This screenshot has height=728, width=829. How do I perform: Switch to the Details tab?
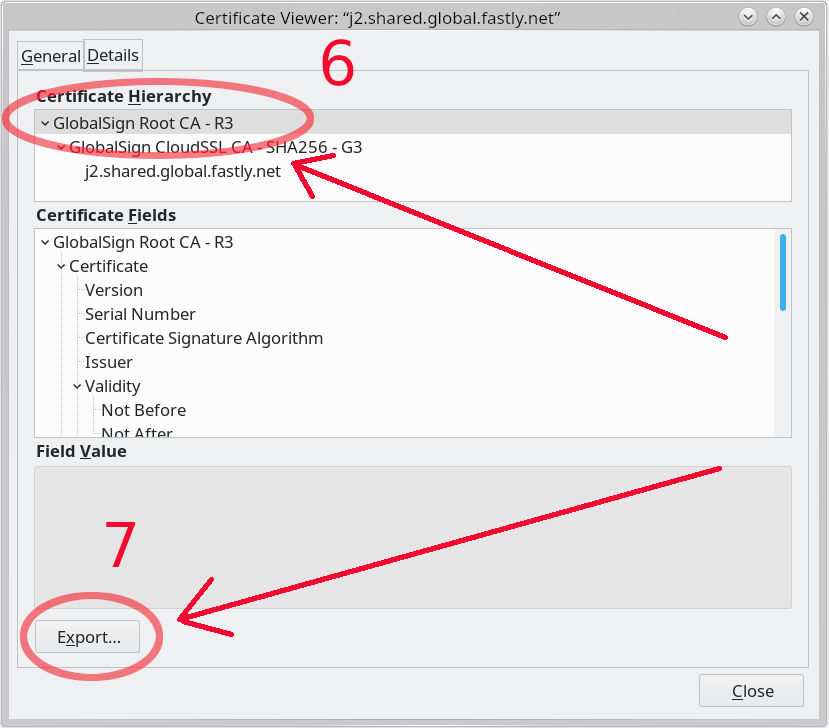click(x=113, y=55)
